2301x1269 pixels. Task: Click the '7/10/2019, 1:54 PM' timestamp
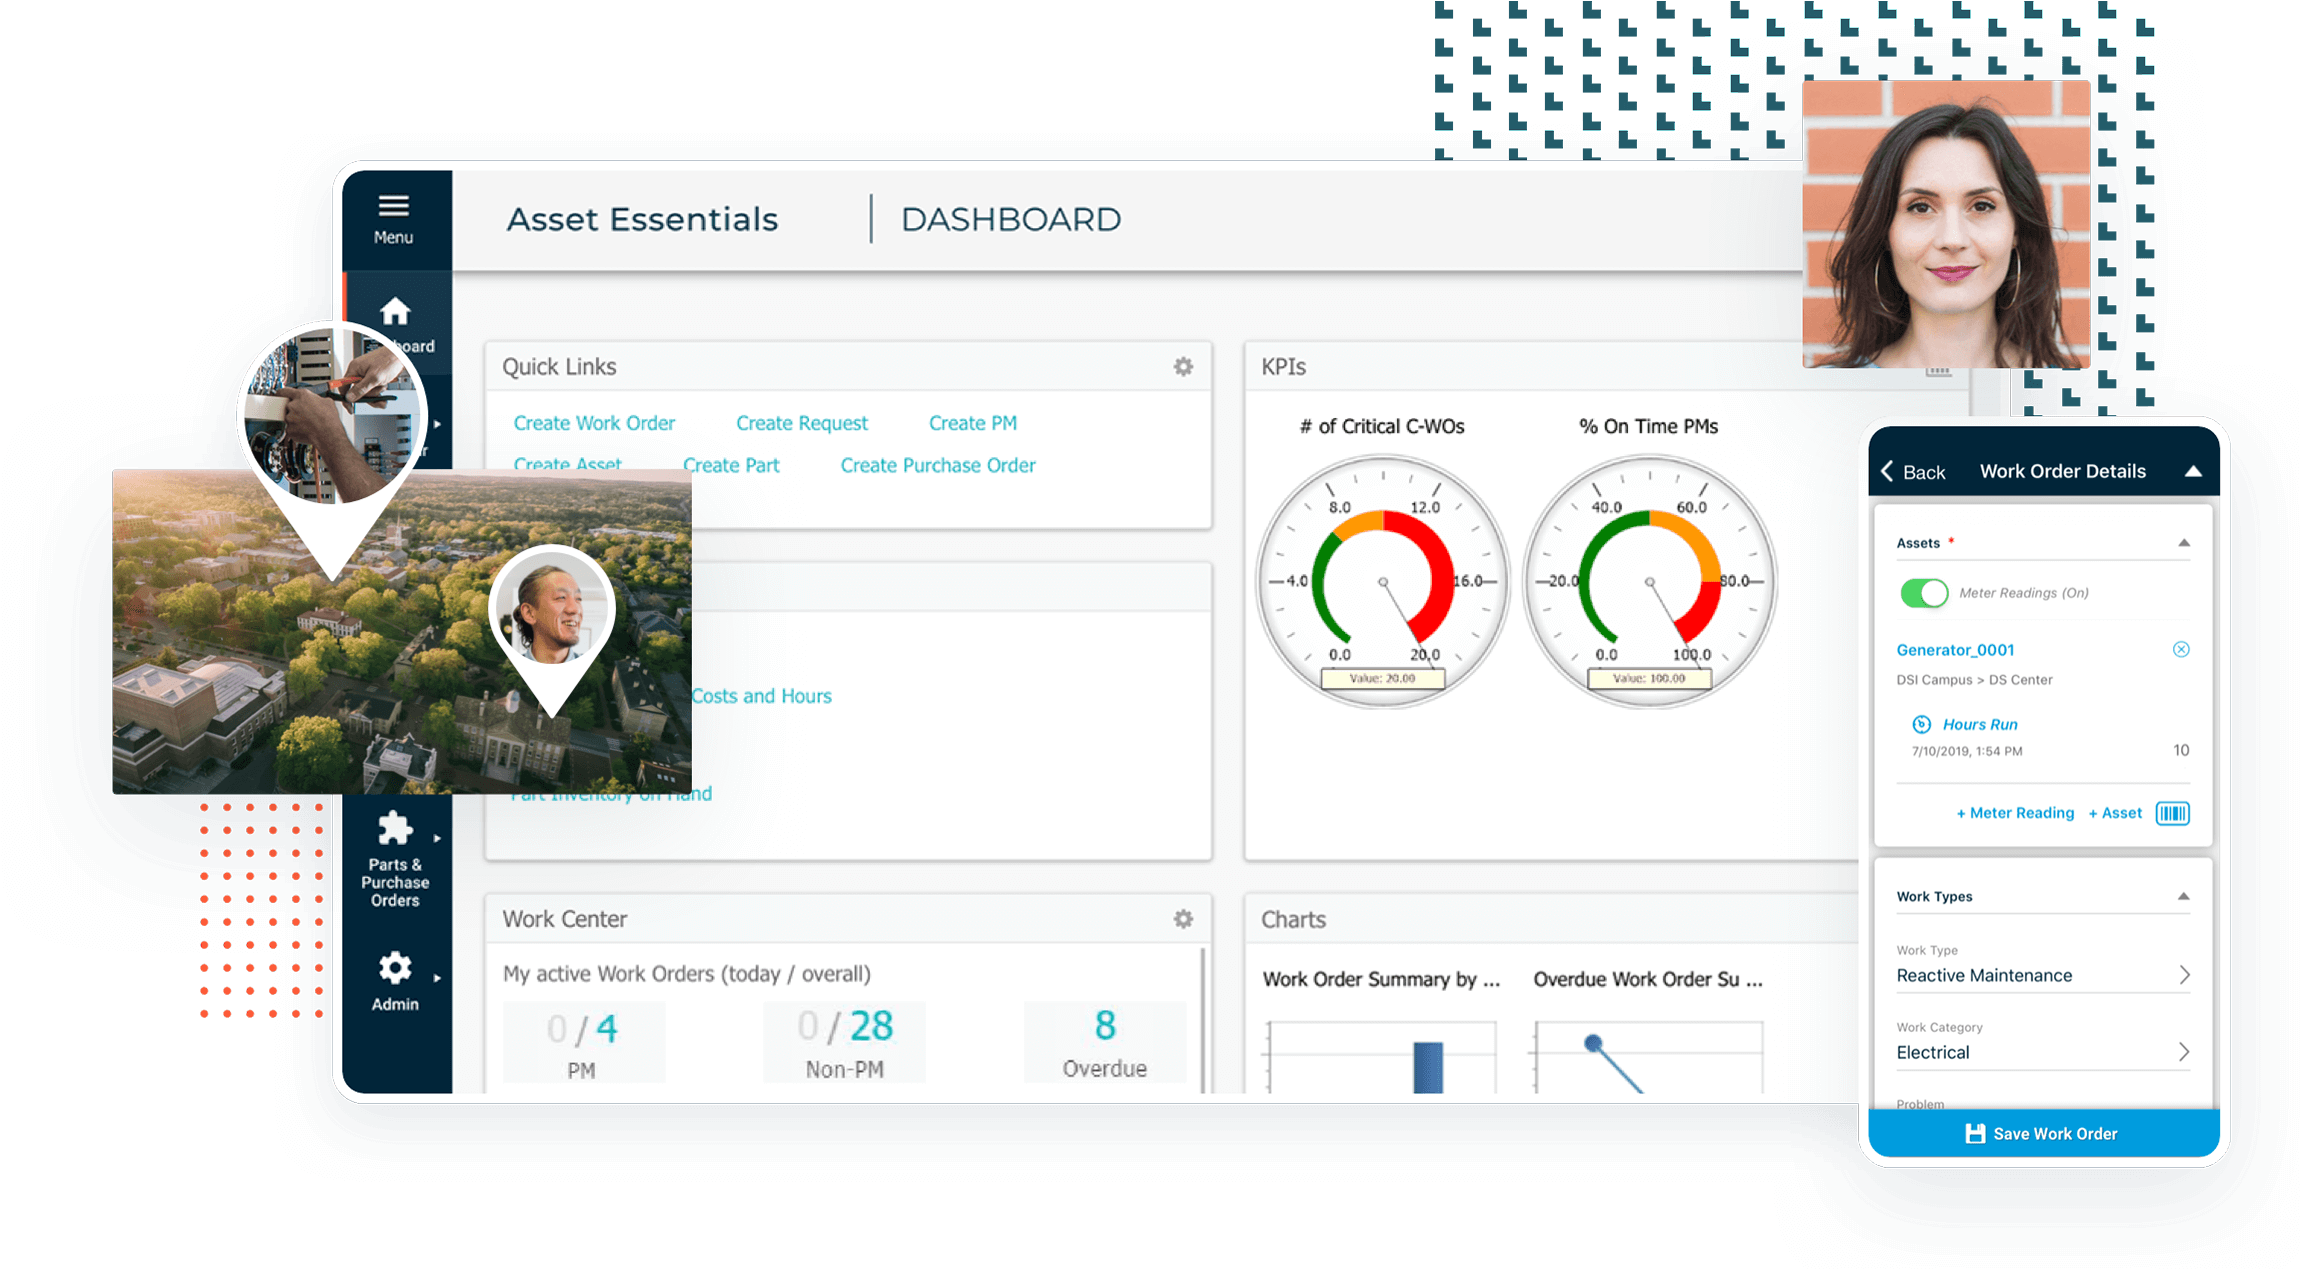(x=1967, y=751)
